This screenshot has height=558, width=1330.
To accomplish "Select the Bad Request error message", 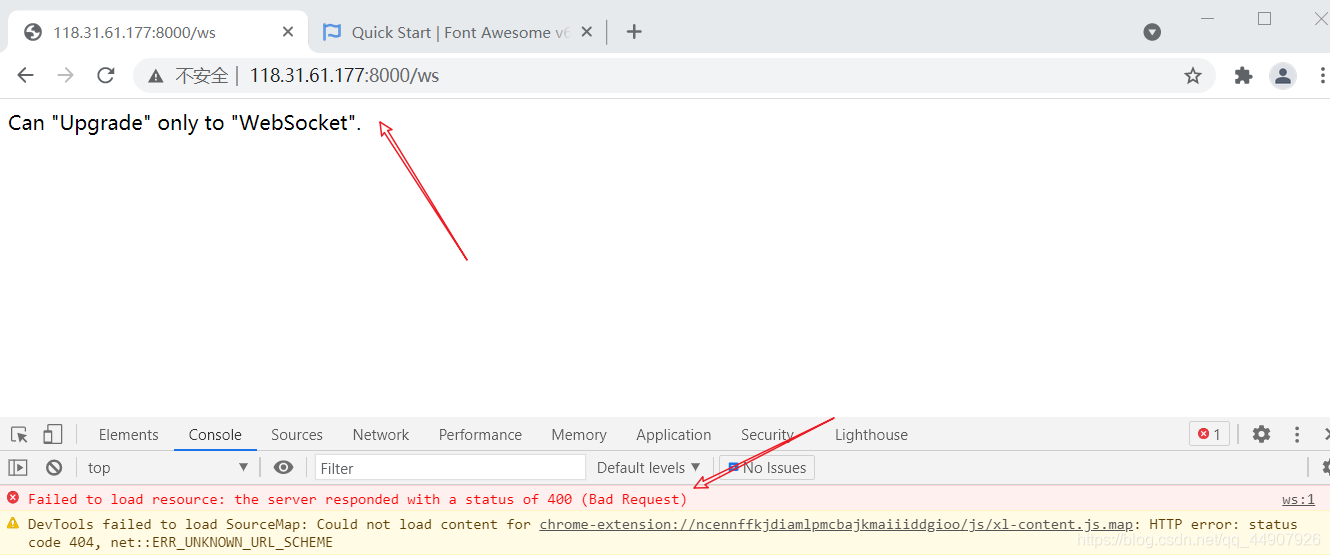I will click(358, 499).
